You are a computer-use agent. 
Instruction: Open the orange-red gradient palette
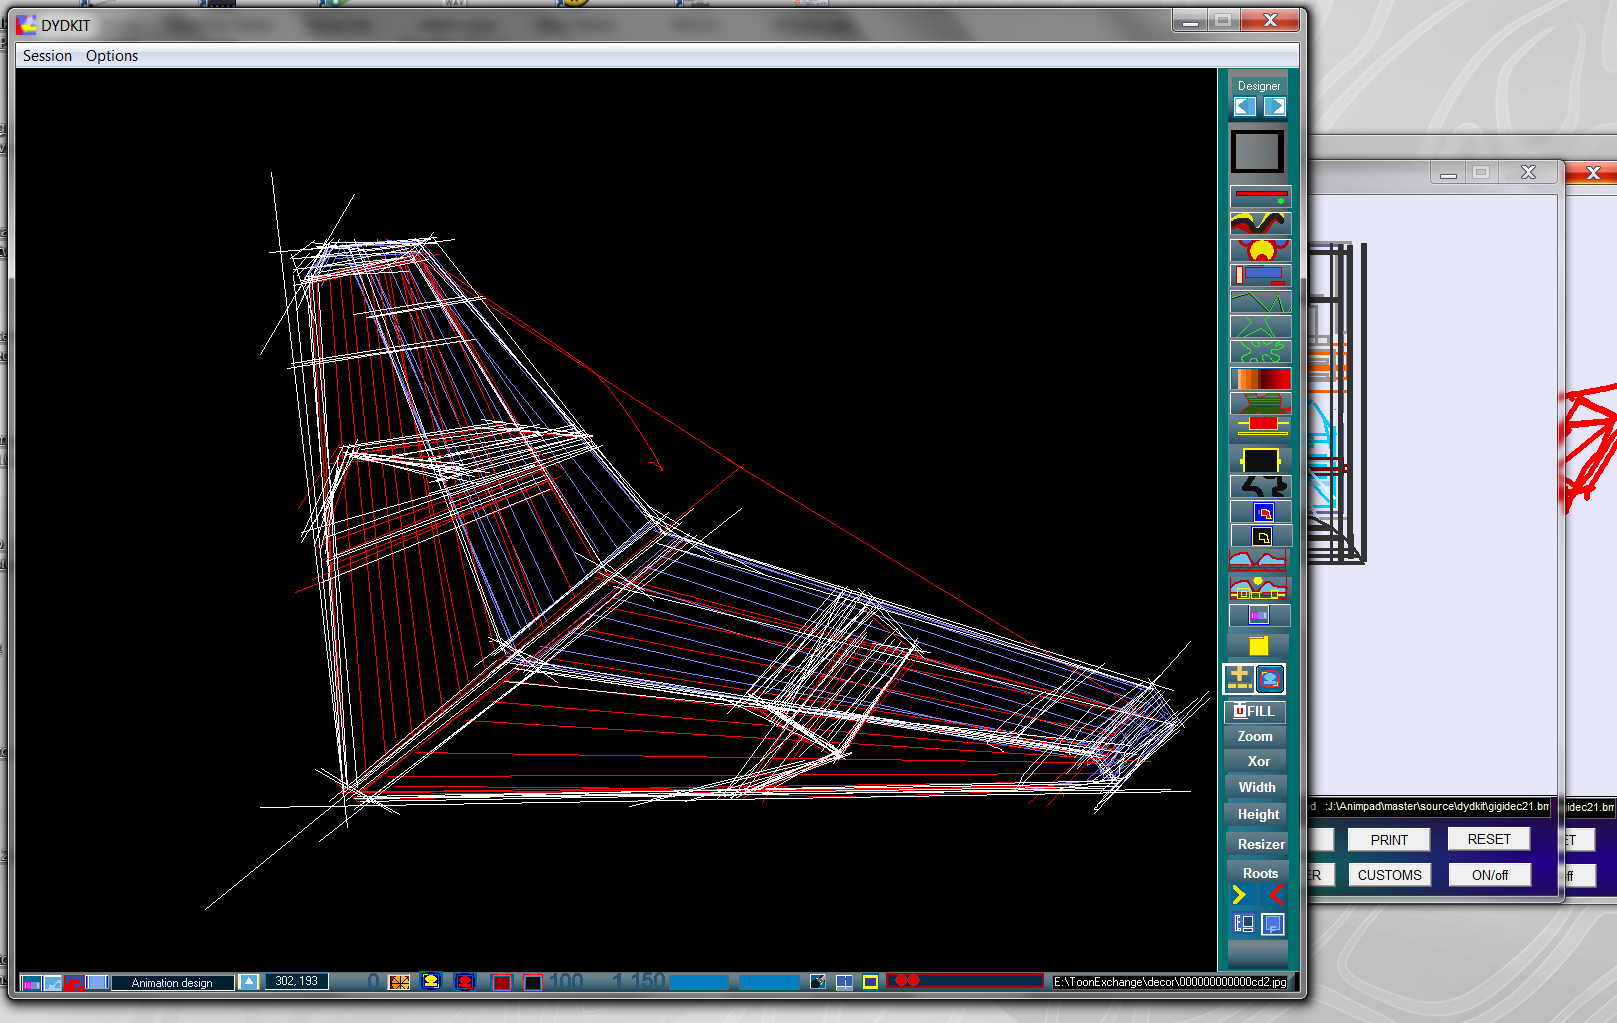[x=1260, y=379]
